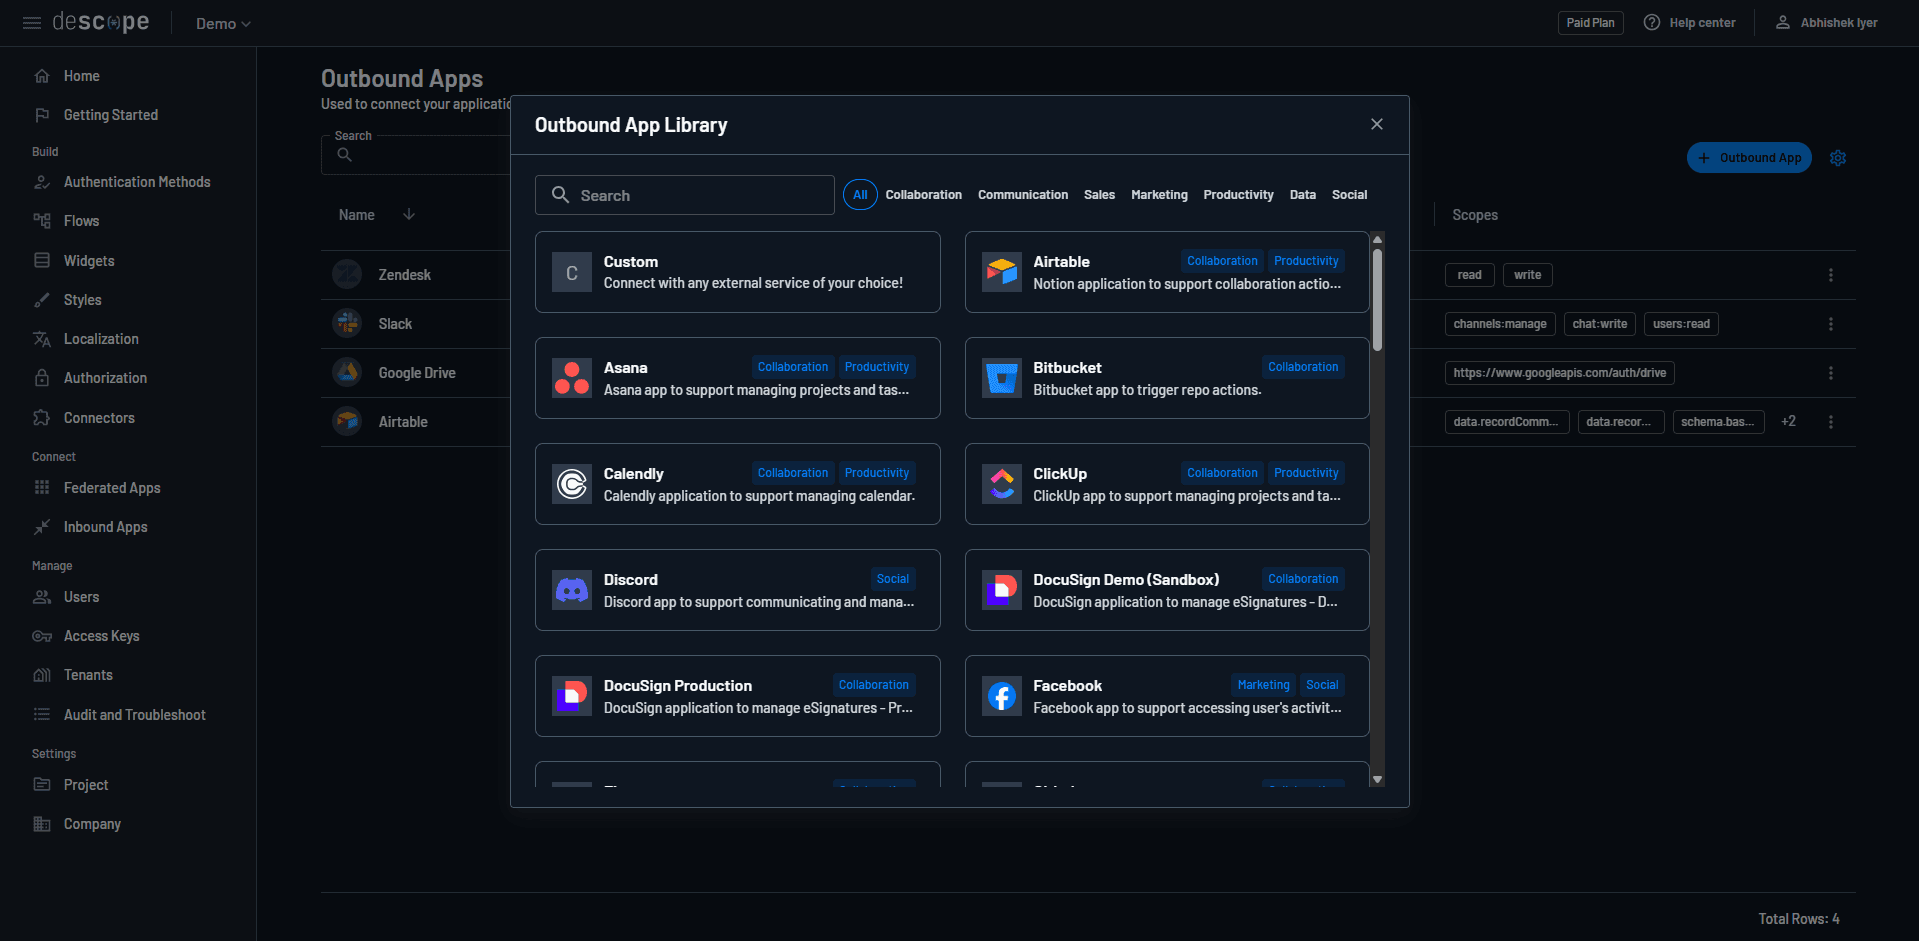Click the project settings gear icon
Image resolution: width=1919 pixels, height=941 pixels.
click(1837, 157)
